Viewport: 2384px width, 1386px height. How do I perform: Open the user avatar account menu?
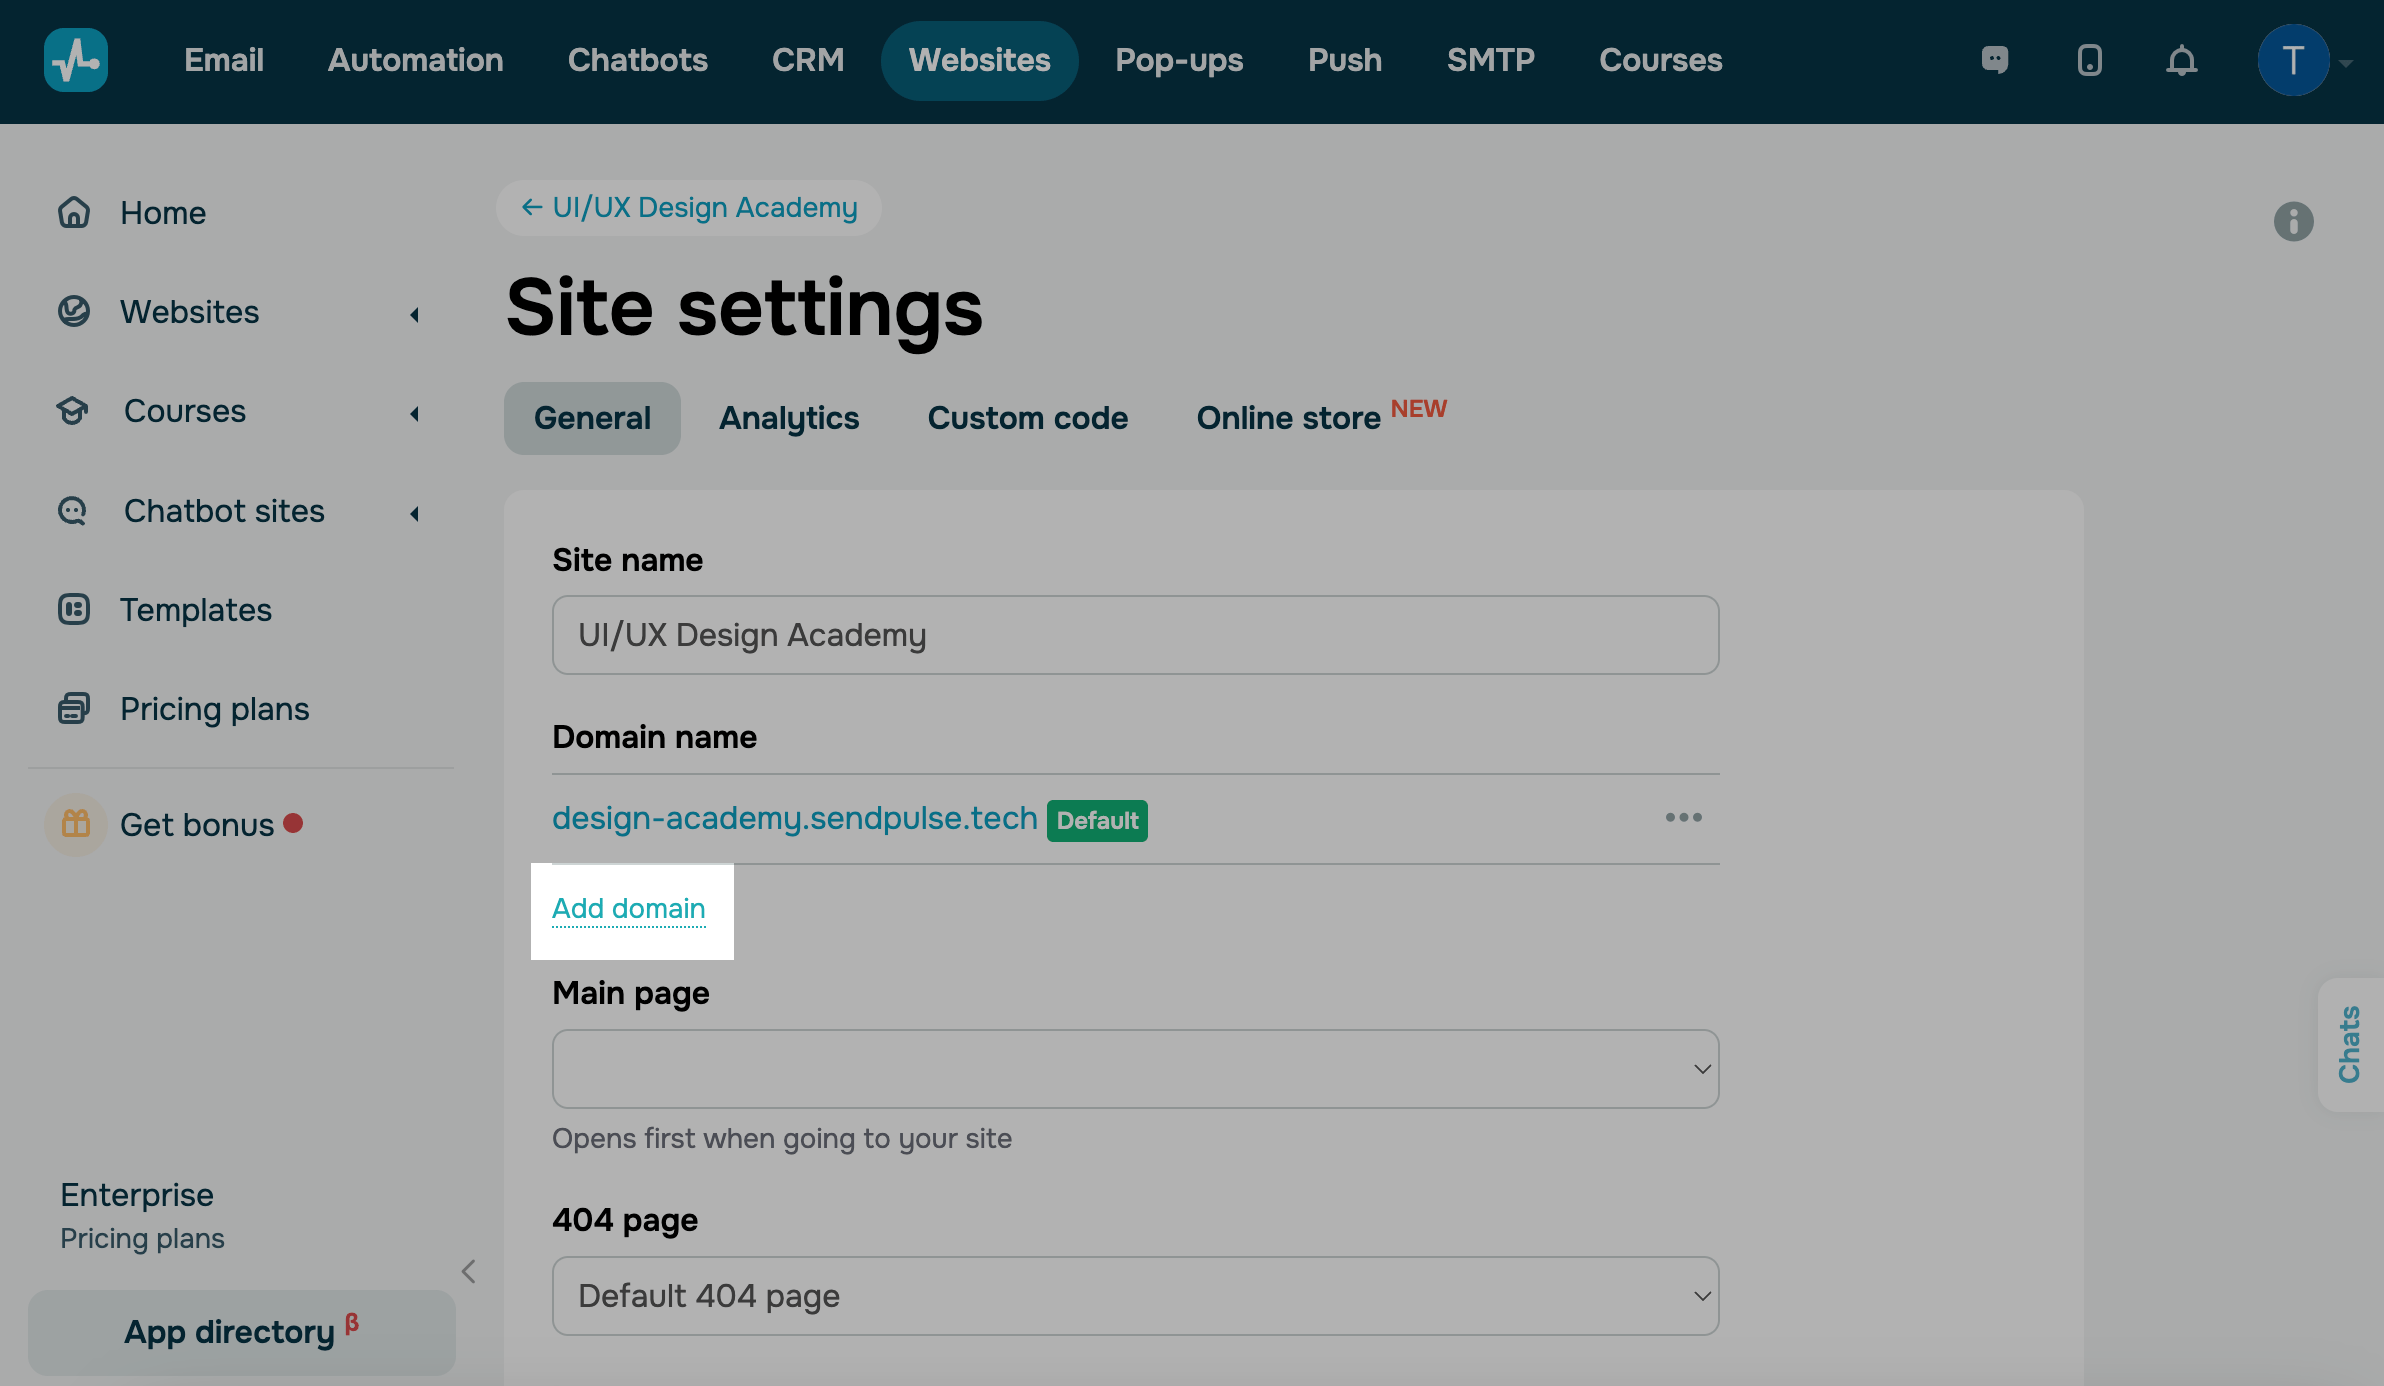tap(2293, 60)
